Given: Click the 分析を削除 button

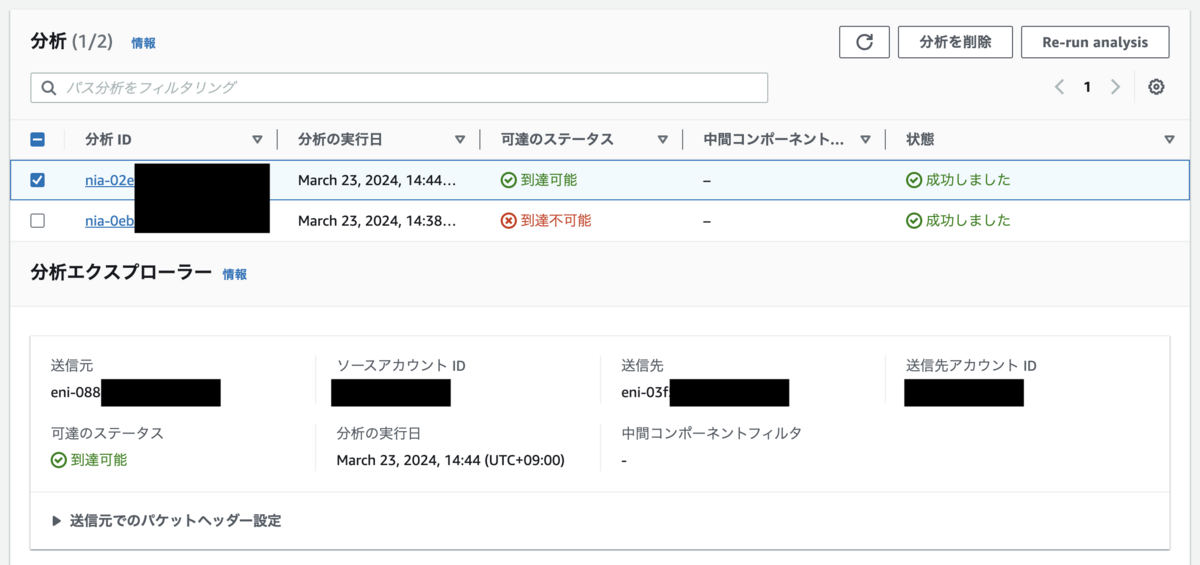Looking at the screenshot, I should pos(955,42).
